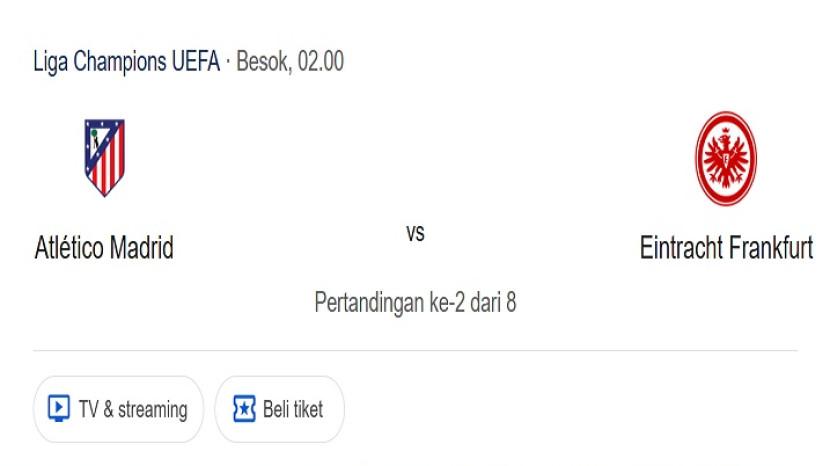Click the Atlético Madrid club crest
The image size is (830, 466).
point(104,158)
